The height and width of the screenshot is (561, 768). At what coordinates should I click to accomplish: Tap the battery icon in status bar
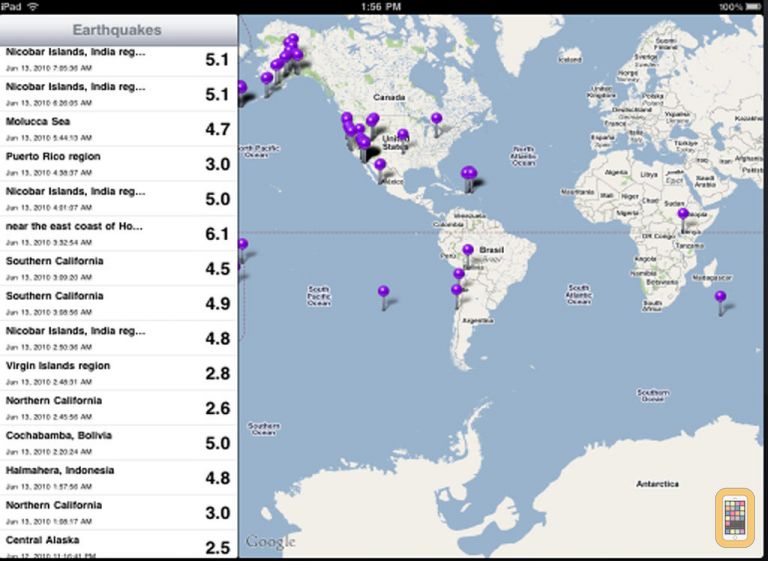tap(753, 7)
